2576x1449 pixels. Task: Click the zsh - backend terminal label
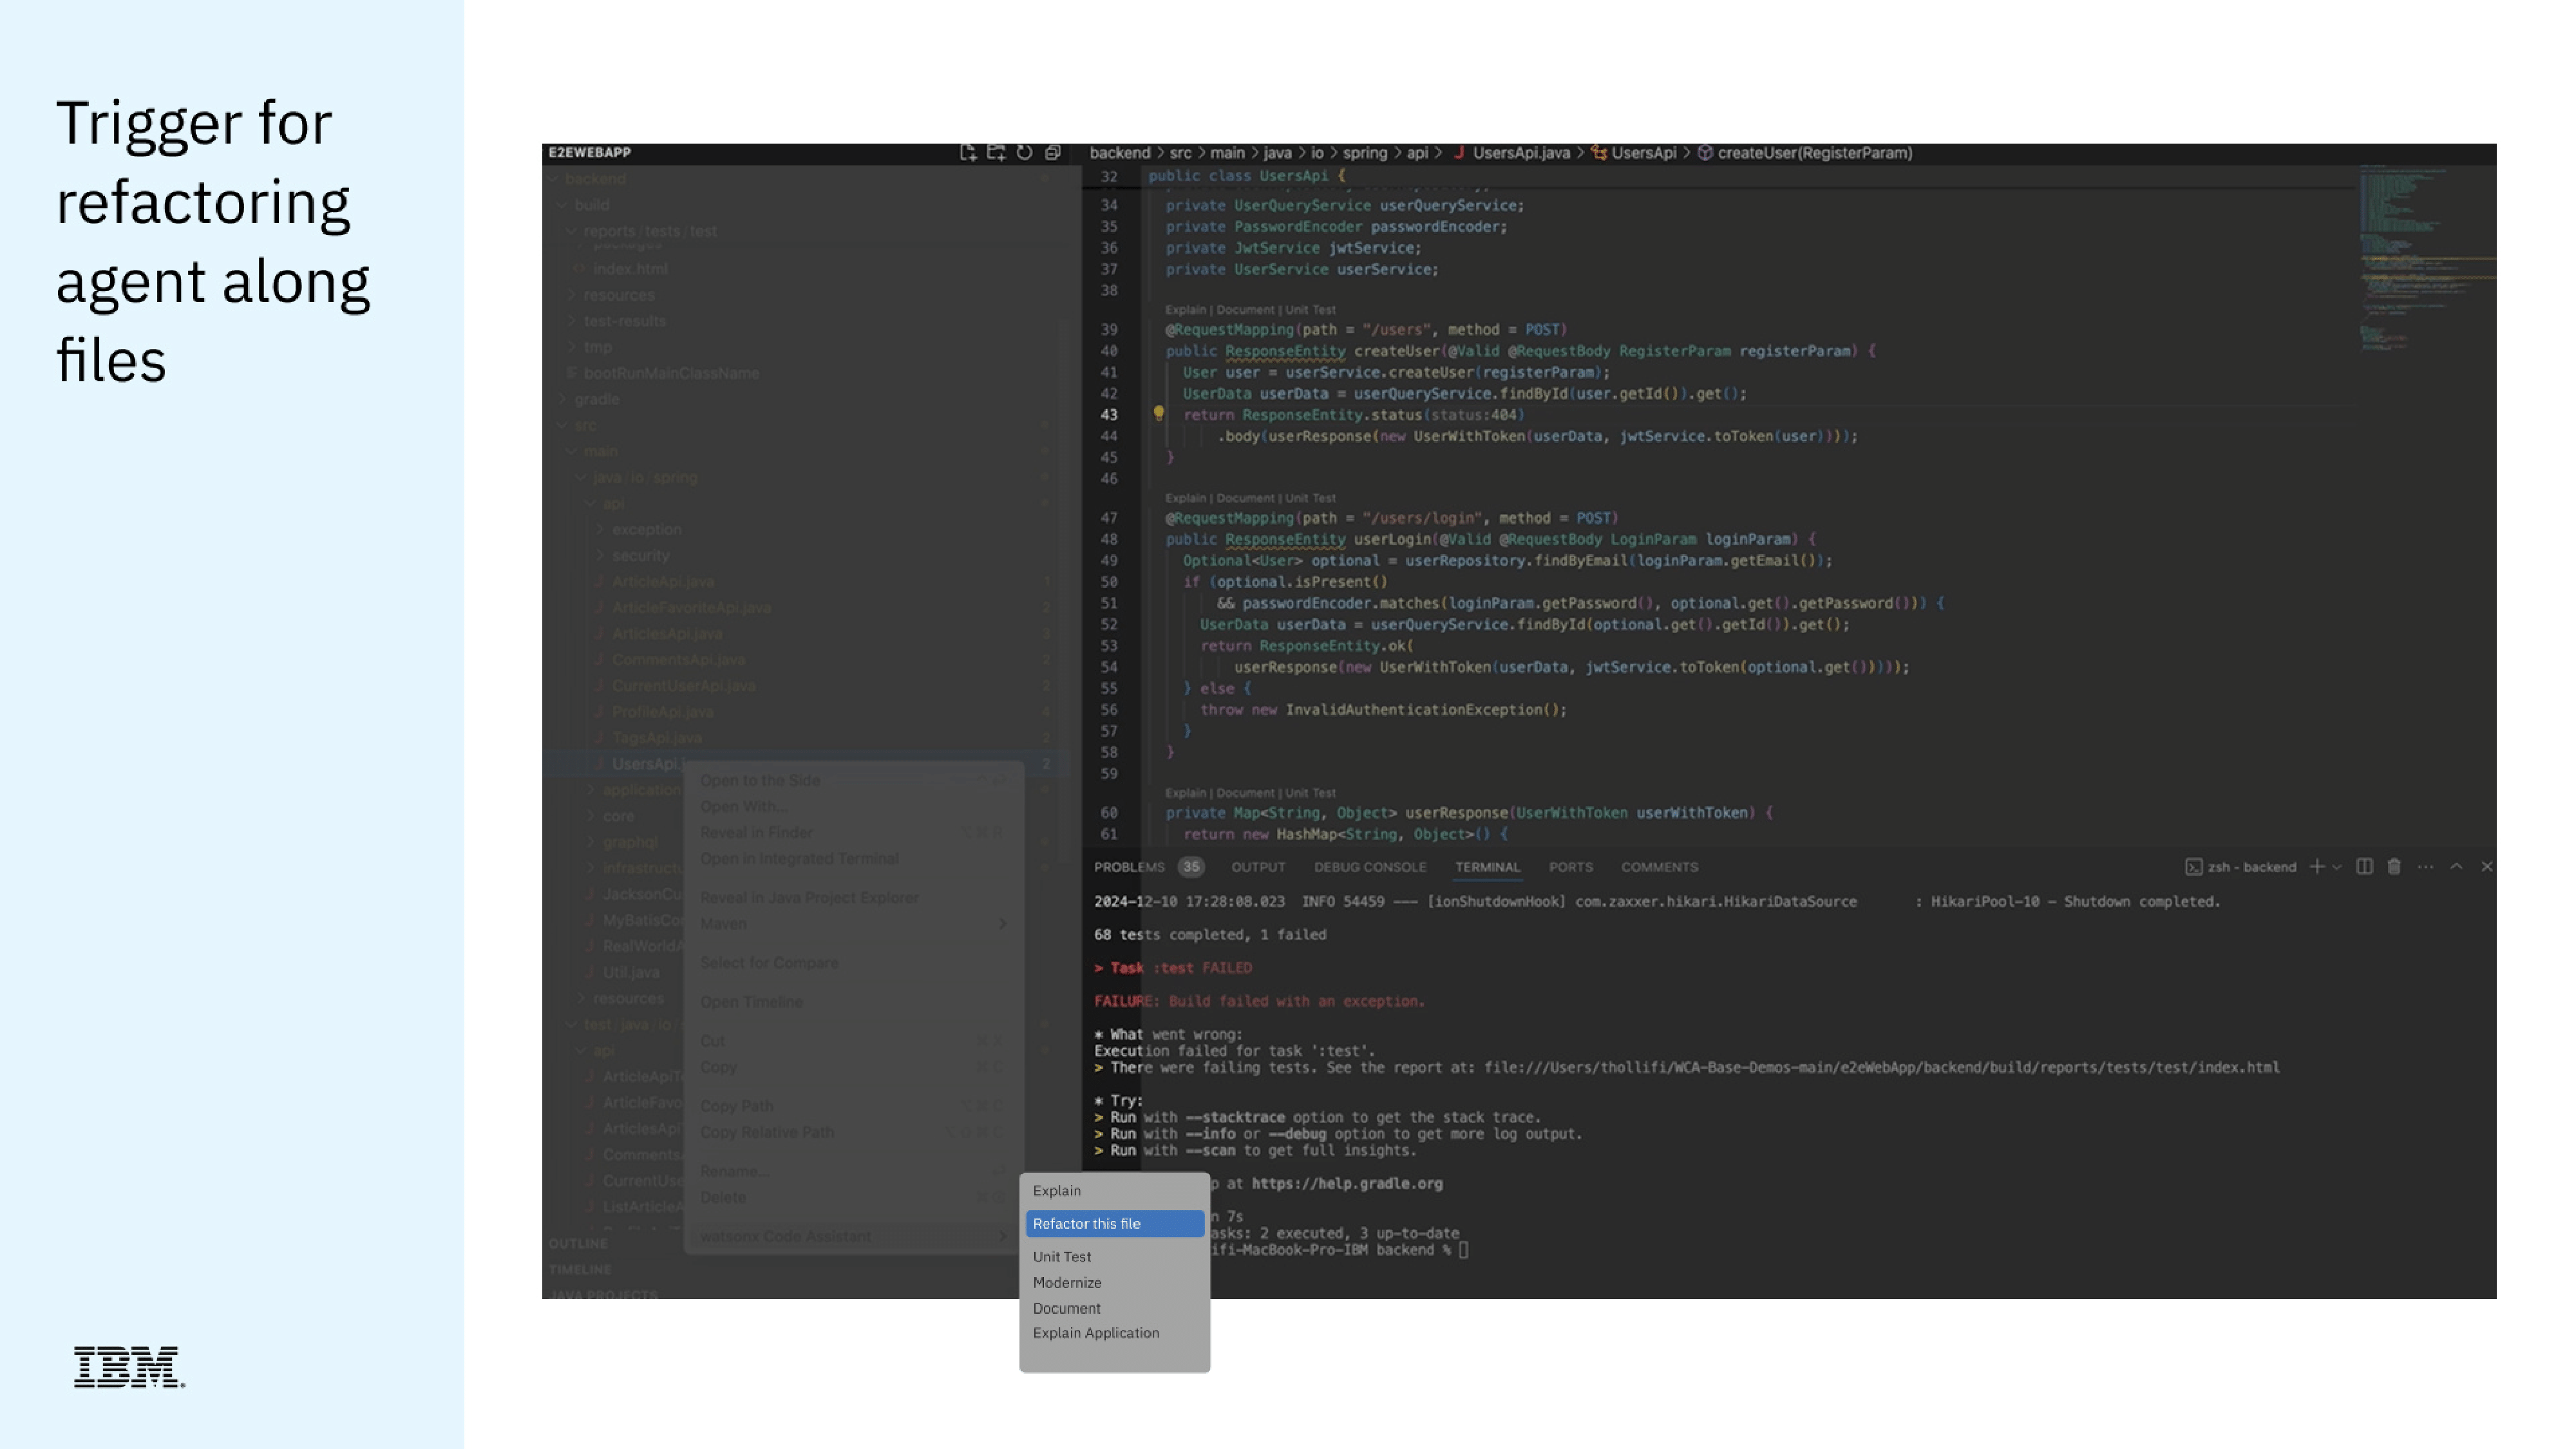point(2241,866)
